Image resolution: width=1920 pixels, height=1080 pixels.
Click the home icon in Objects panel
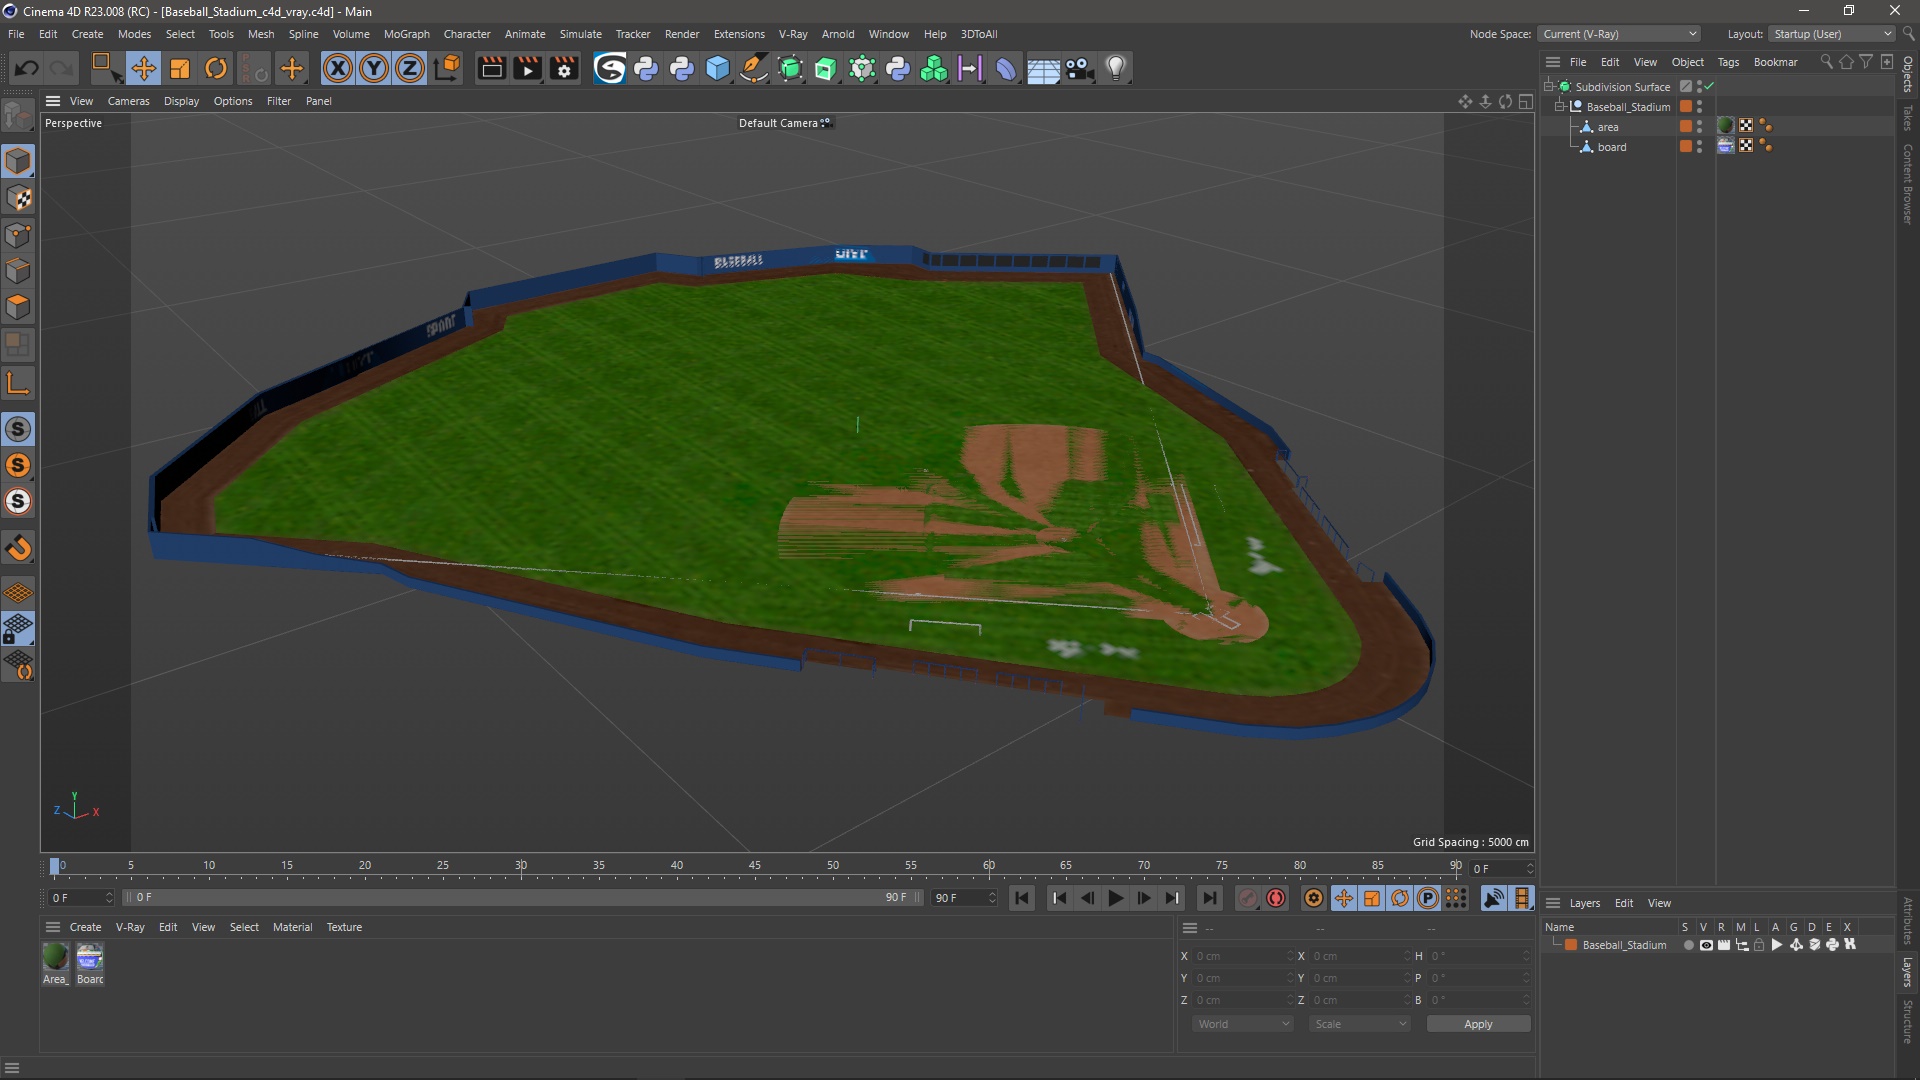[x=1847, y=62]
